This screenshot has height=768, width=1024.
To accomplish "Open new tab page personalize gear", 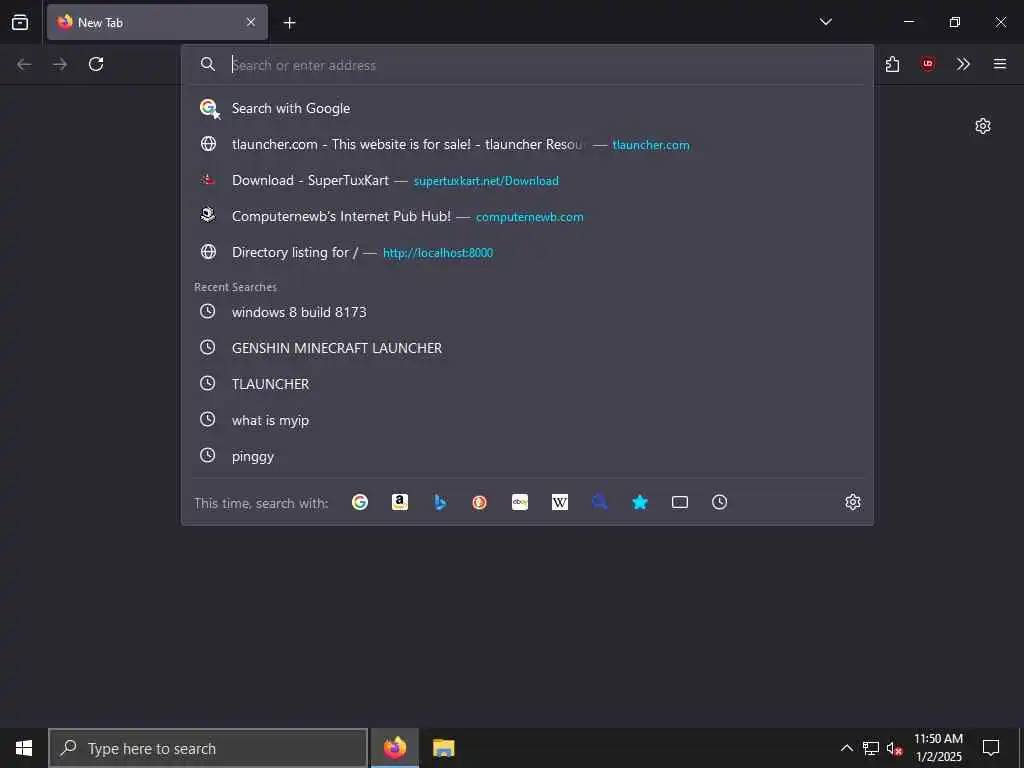I will pyautogui.click(x=983, y=126).
